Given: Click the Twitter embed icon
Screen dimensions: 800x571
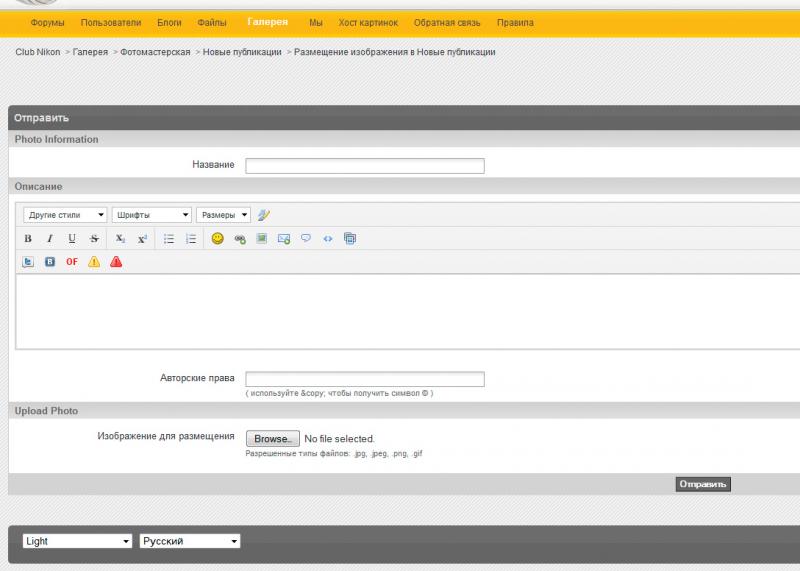Looking at the screenshot, I should pyautogui.click(x=28, y=262).
